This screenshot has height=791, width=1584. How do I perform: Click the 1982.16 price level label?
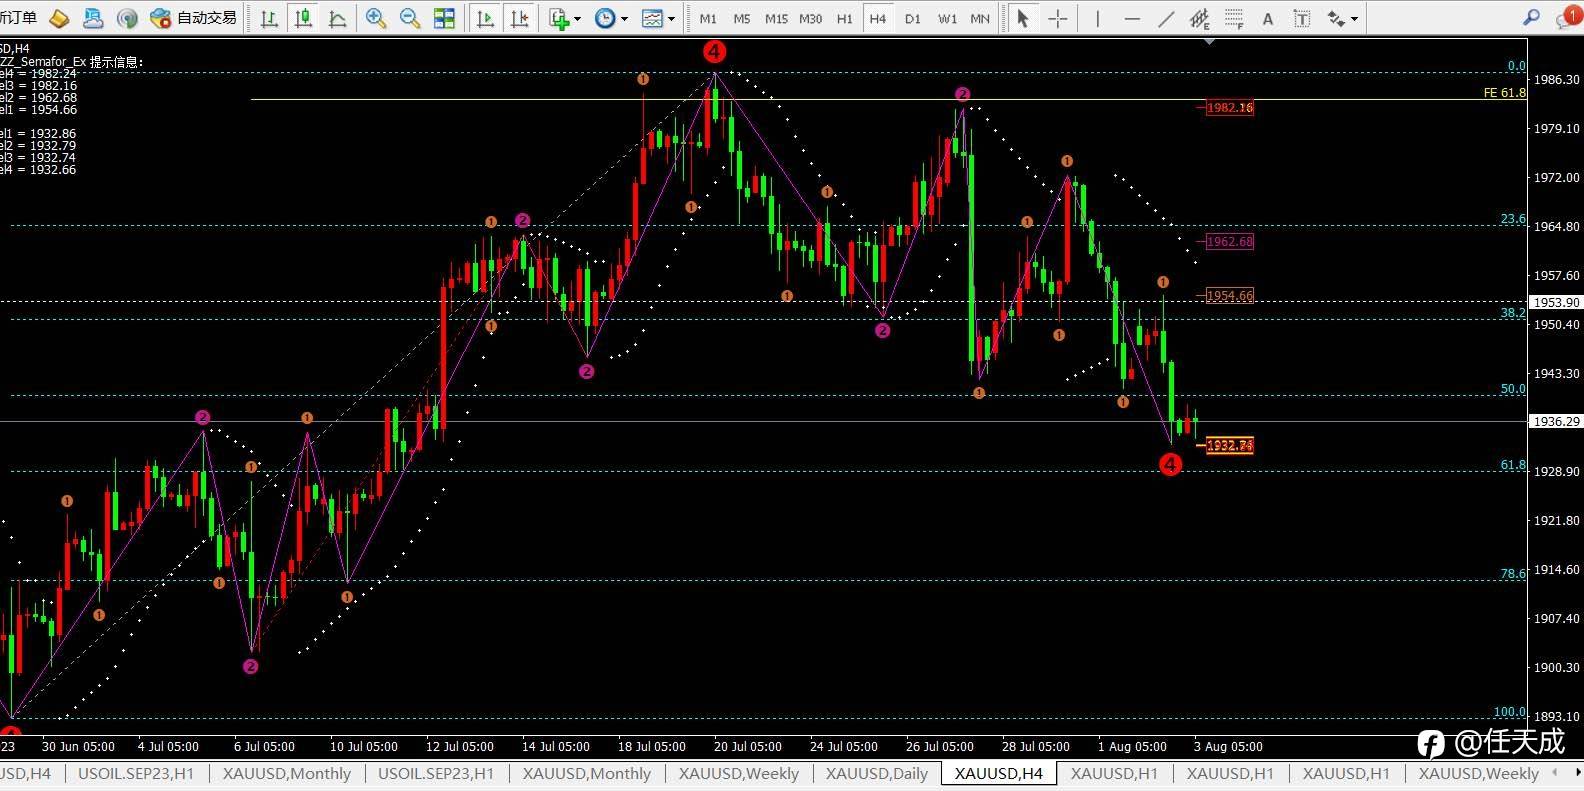point(1229,108)
